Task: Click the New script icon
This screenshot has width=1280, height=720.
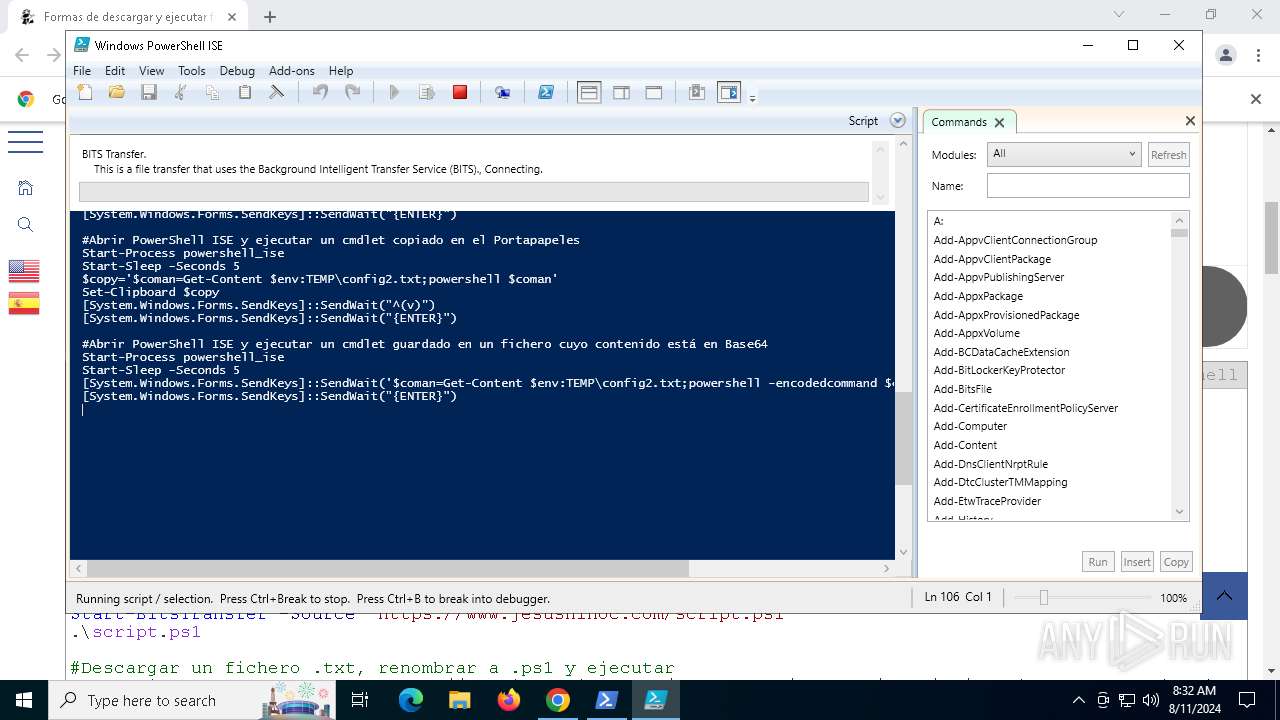Action: (85, 92)
